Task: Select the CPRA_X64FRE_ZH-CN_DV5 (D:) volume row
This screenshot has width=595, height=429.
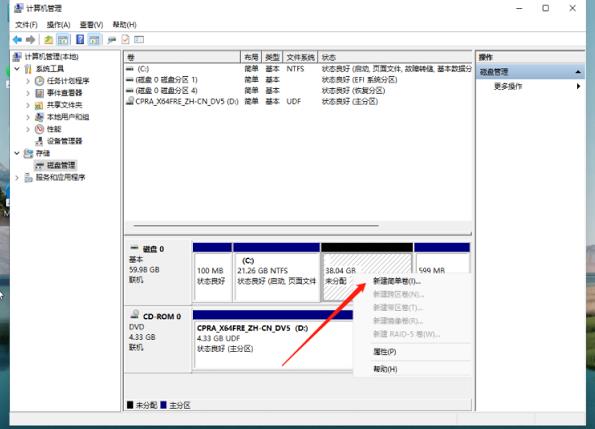Action: (x=187, y=101)
